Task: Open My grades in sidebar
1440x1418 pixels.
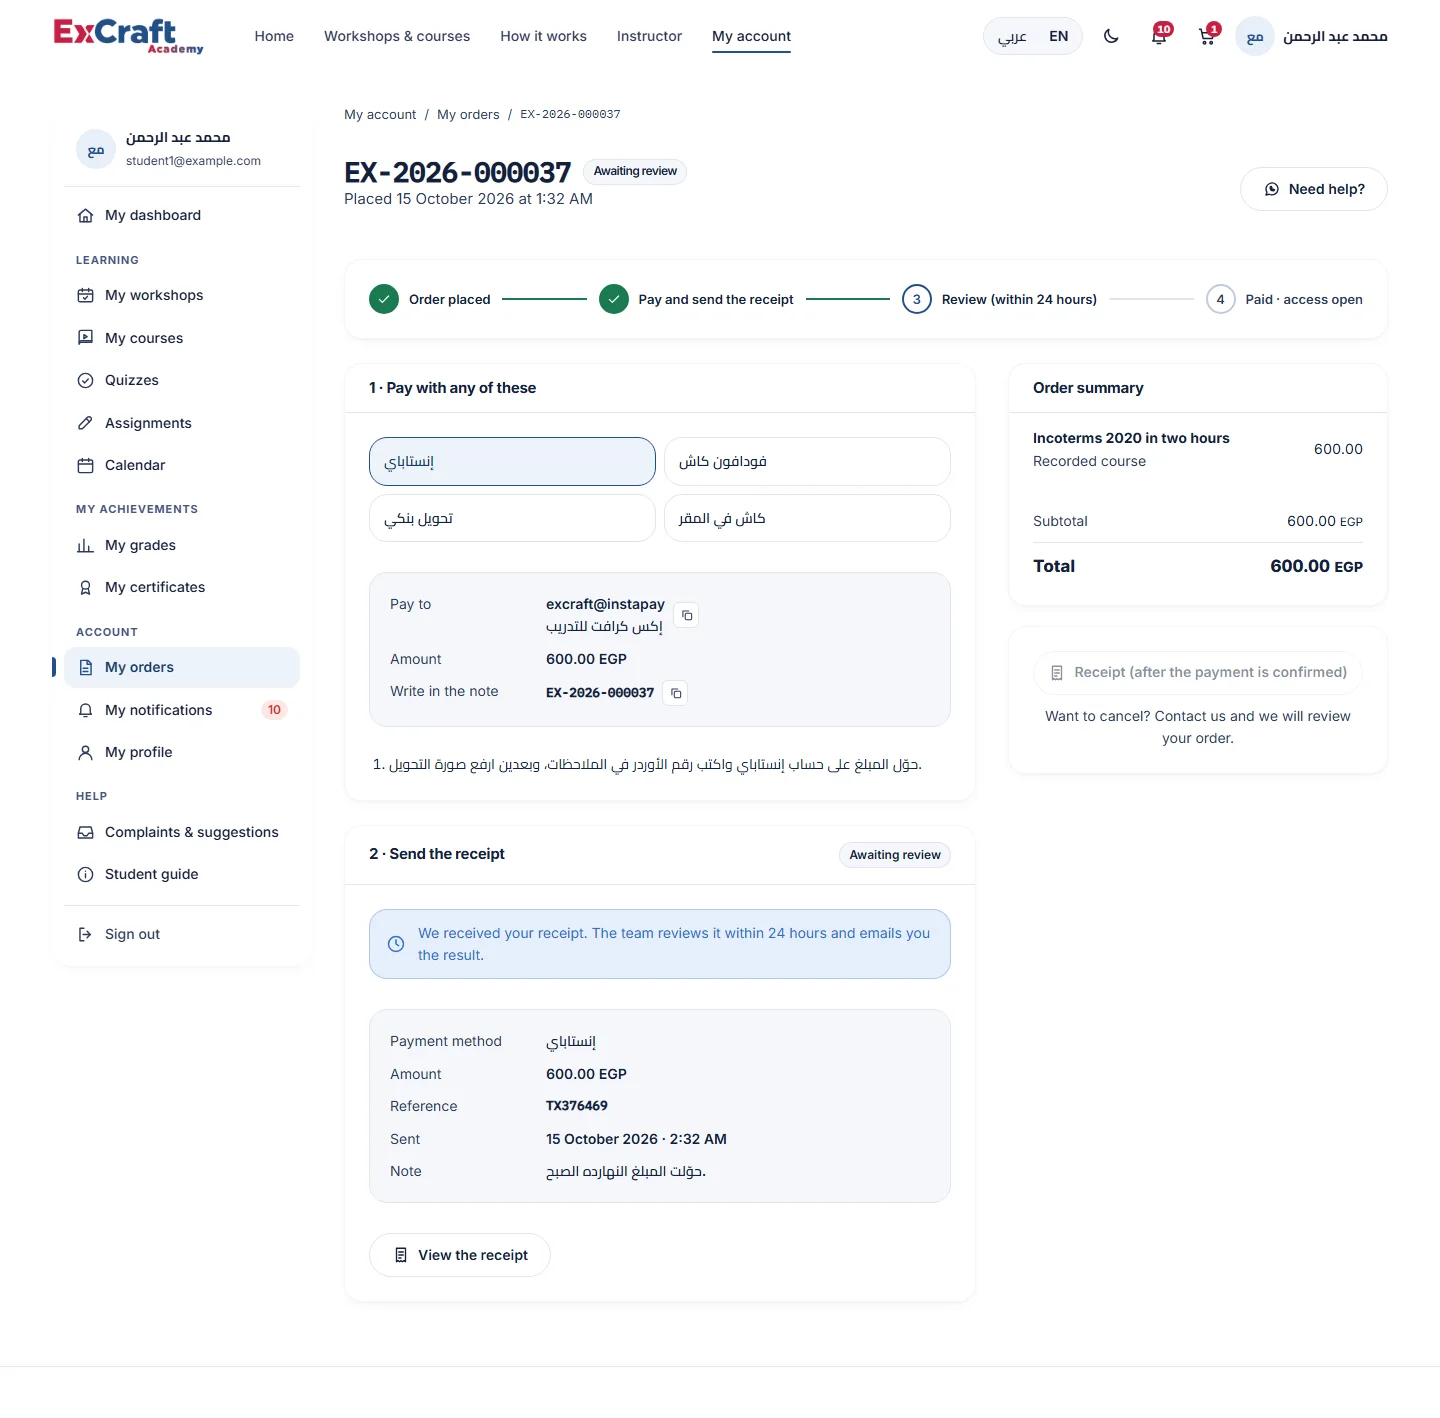Action: pos(182,545)
